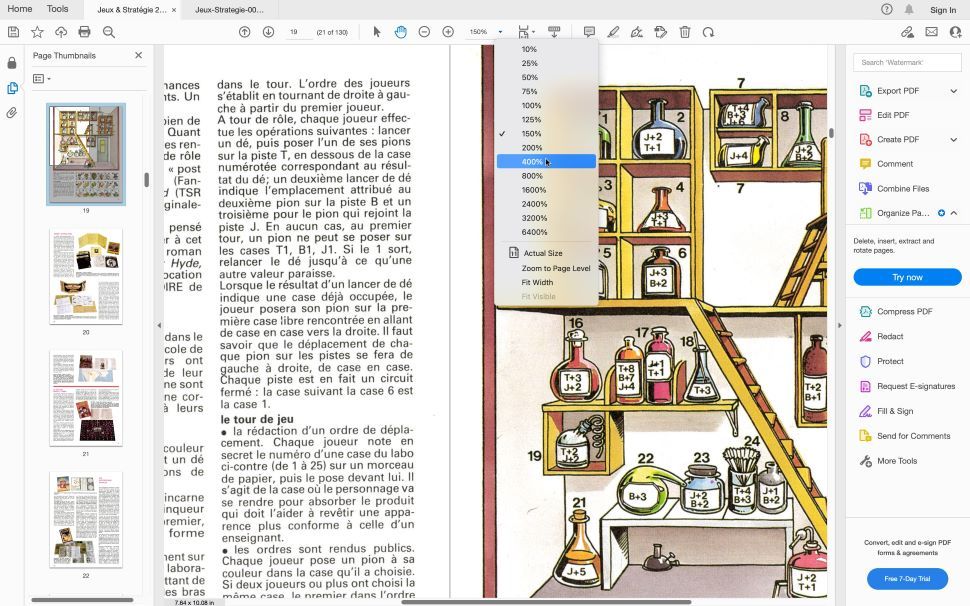Select the Hand tool in the toolbar
The image size is (970, 606).
[400, 31]
